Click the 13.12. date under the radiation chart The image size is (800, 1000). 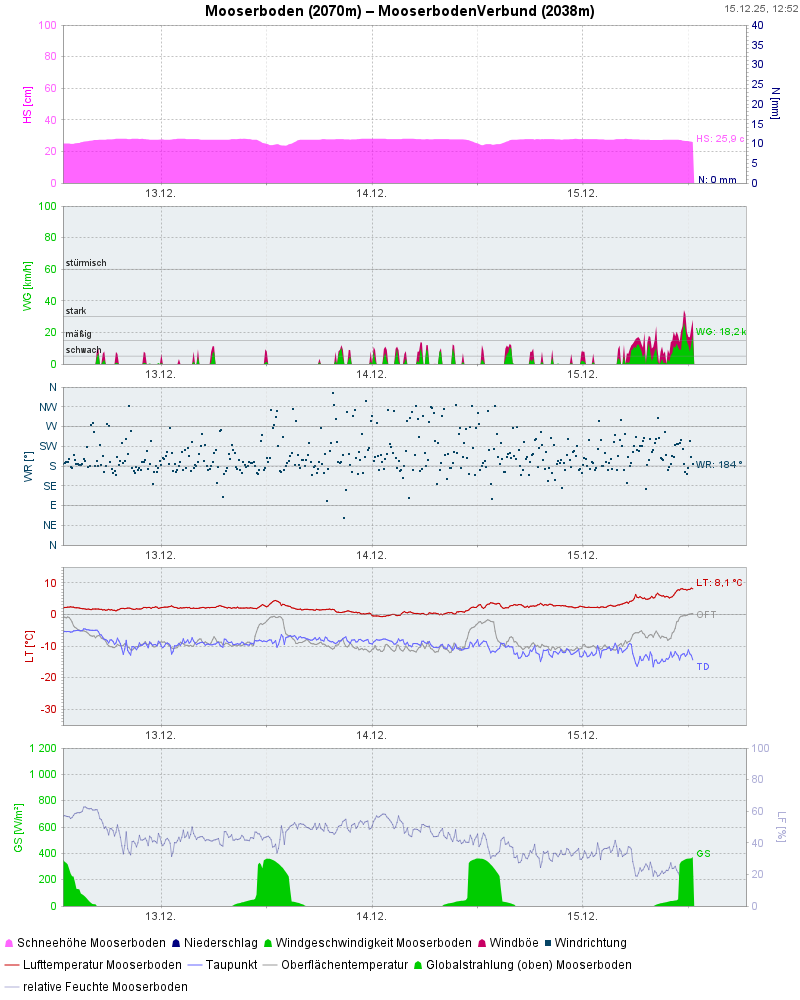(161, 915)
